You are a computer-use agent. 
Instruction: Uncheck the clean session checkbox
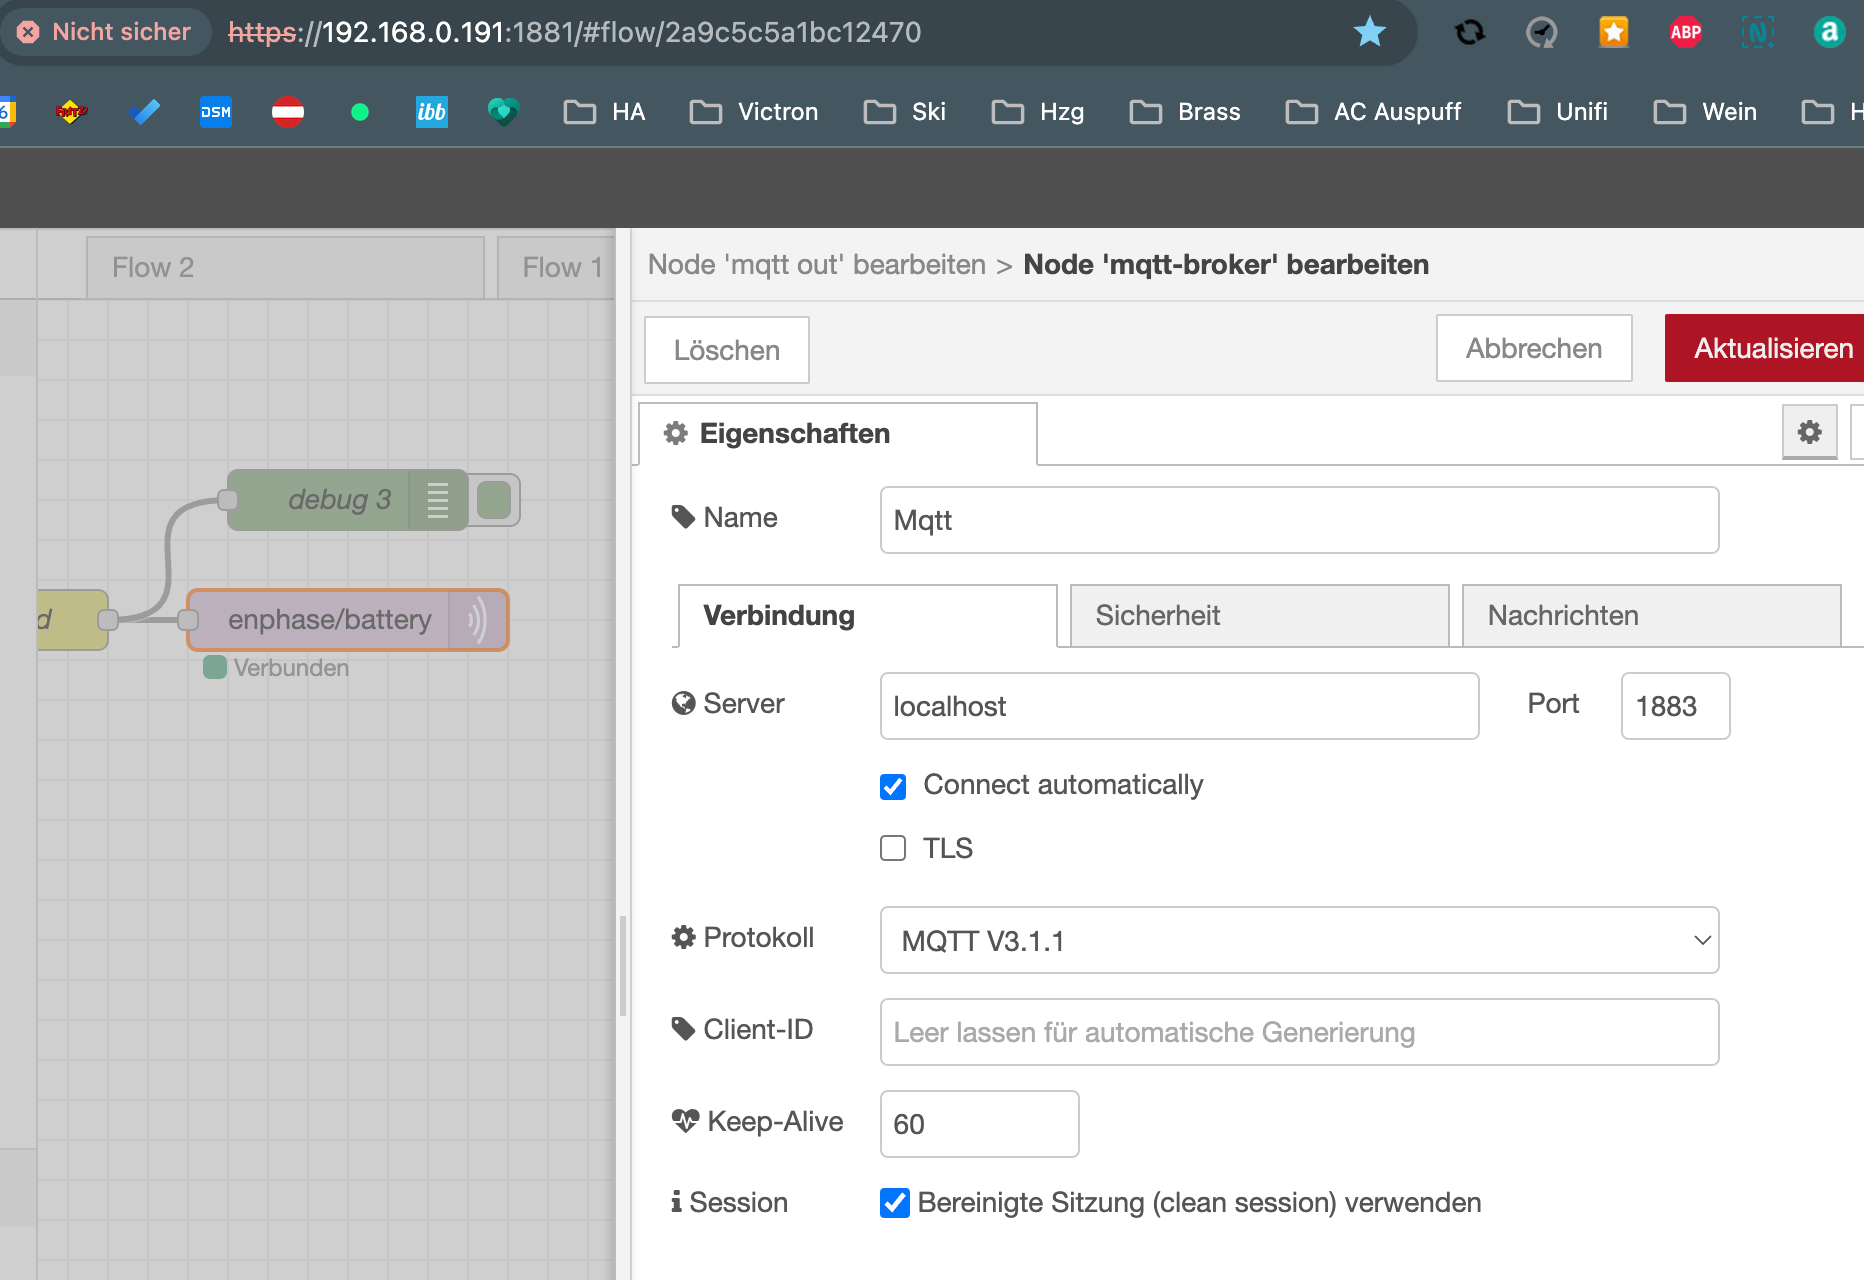[894, 1203]
